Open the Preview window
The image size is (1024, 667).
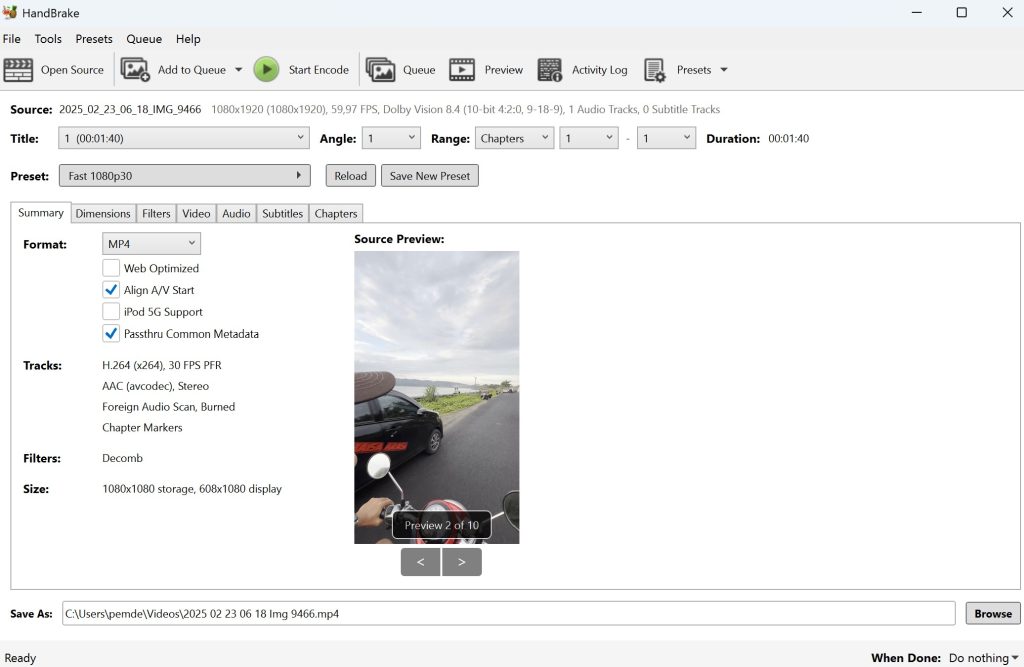pos(486,69)
